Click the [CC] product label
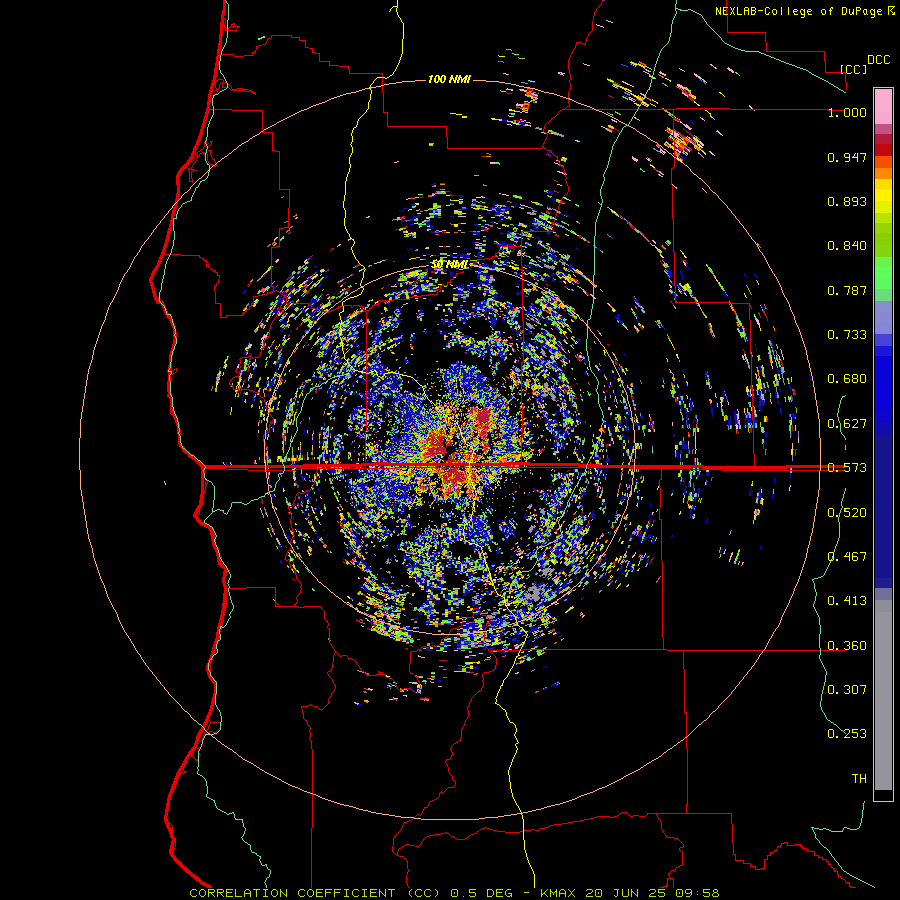 [x=854, y=69]
